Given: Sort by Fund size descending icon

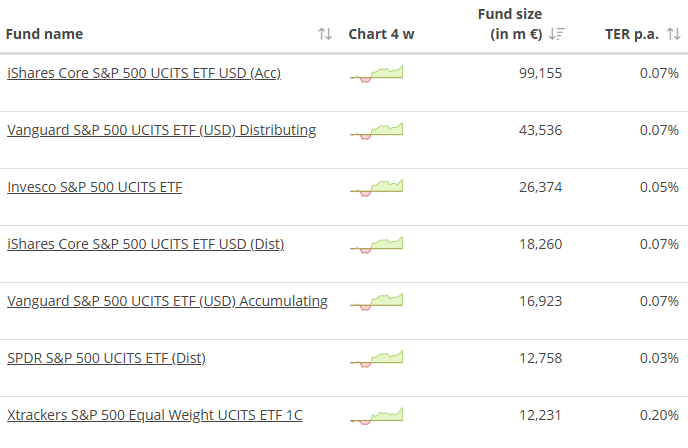Looking at the screenshot, I should coord(557,34).
